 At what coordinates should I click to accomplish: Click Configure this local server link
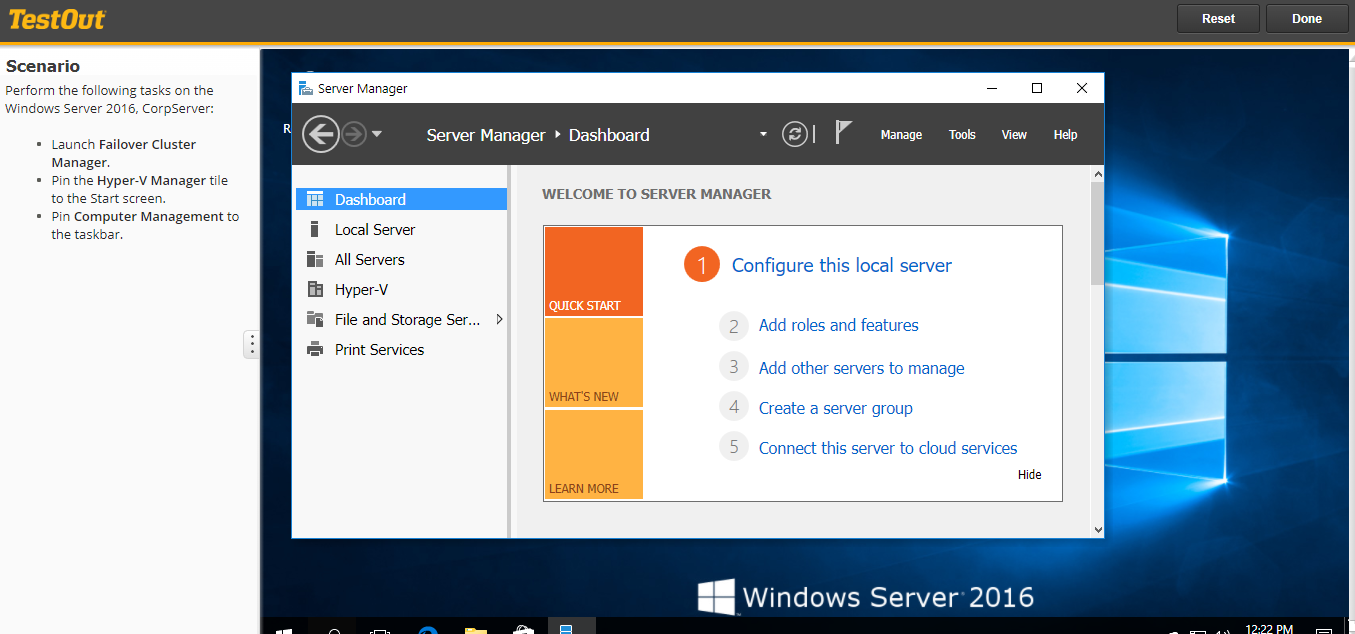(841, 265)
